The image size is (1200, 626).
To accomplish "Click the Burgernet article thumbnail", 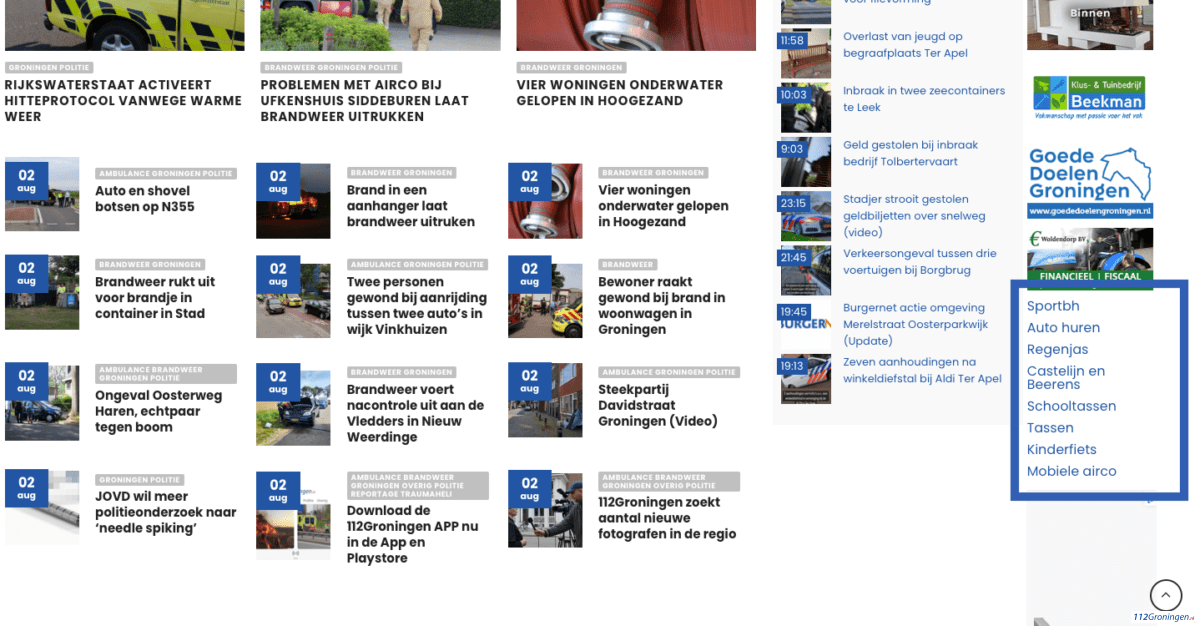I will click(x=805, y=325).
